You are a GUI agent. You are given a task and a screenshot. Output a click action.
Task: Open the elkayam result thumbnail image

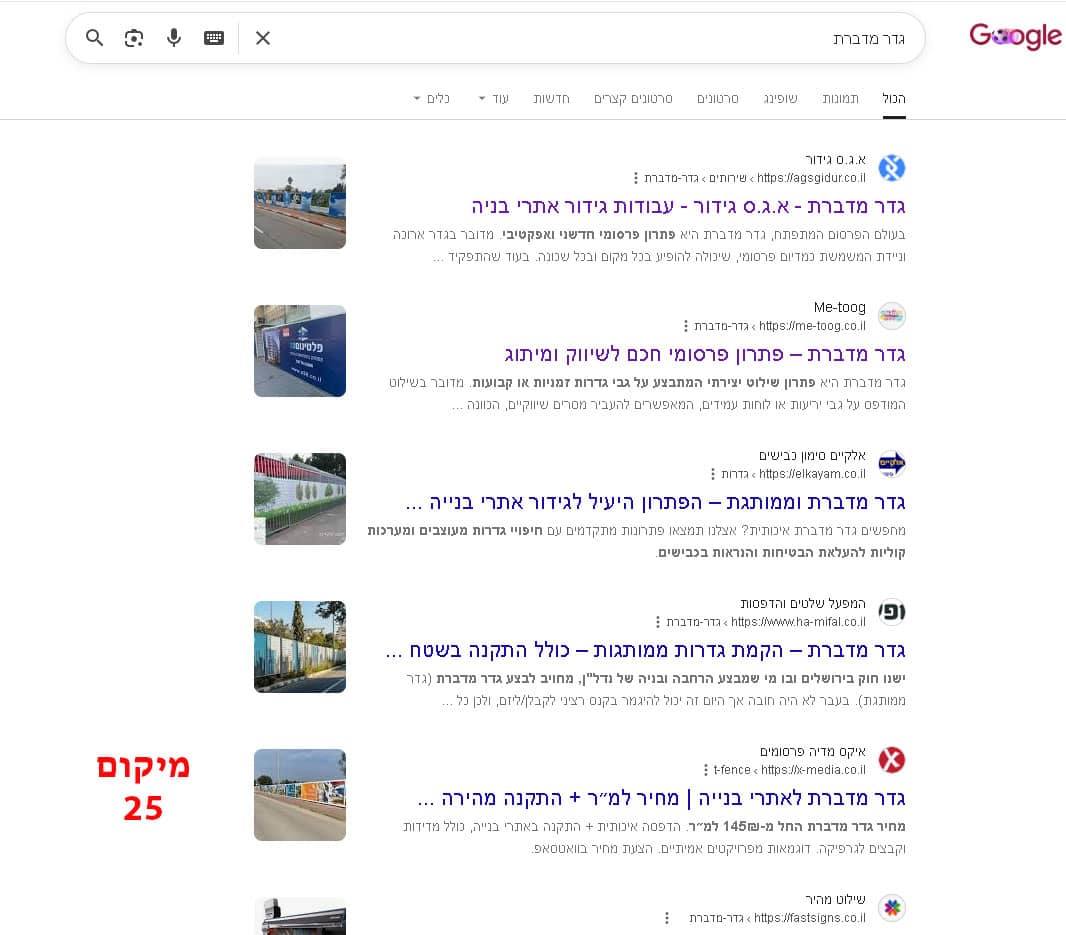(x=300, y=499)
